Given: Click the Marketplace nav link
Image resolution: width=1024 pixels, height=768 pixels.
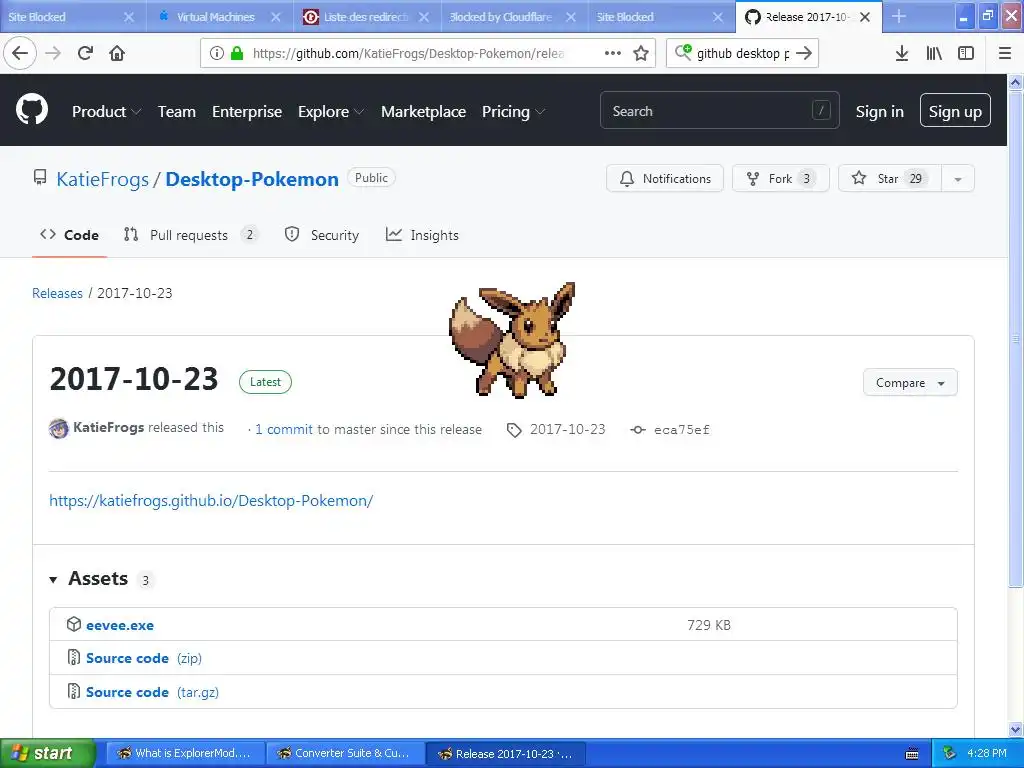Looking at the screenshot, I should point(423,112).
